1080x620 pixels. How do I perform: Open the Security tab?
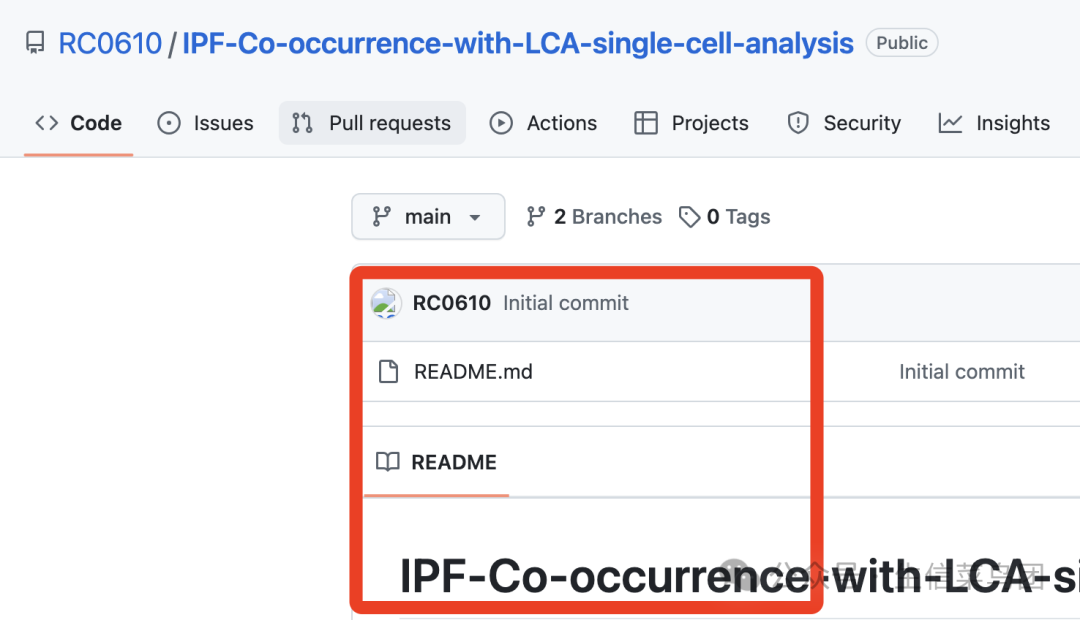844,123
